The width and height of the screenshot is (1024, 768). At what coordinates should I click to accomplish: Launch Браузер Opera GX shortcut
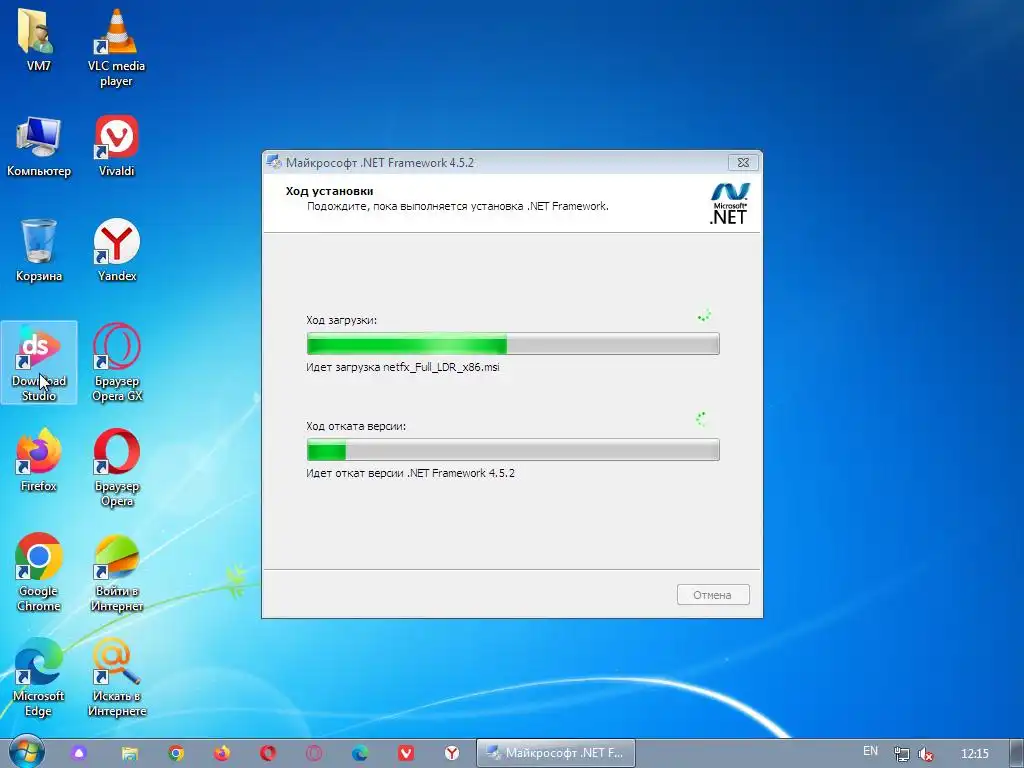(116, 362)
